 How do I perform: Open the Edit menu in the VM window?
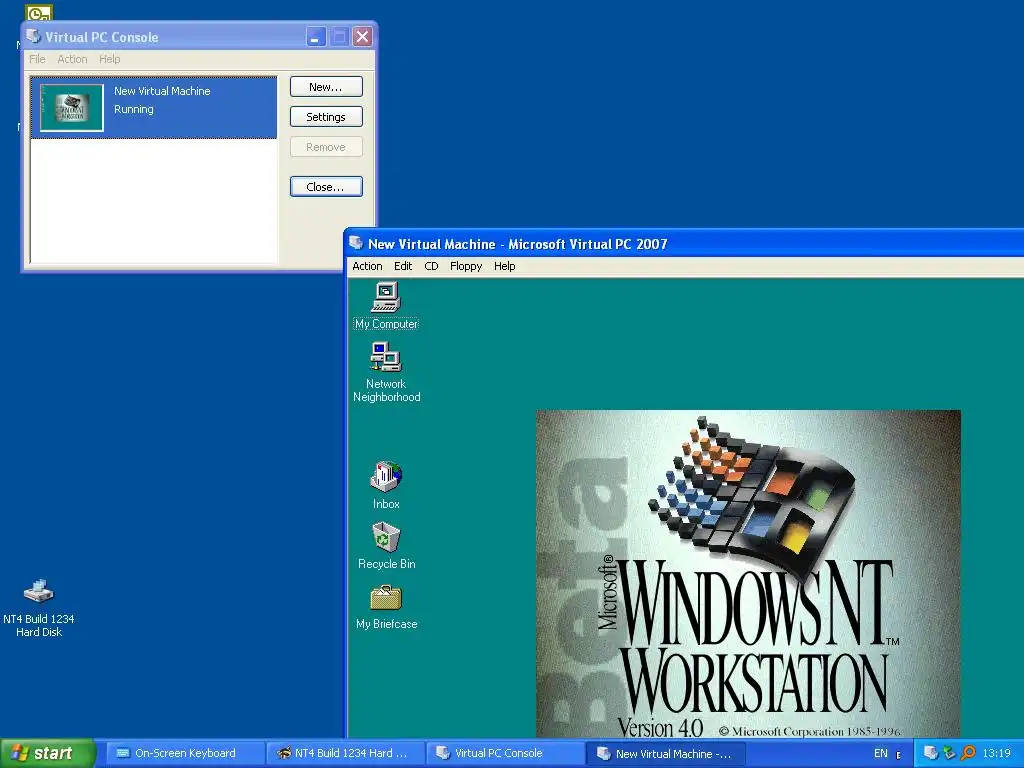(x=403, y=266)
